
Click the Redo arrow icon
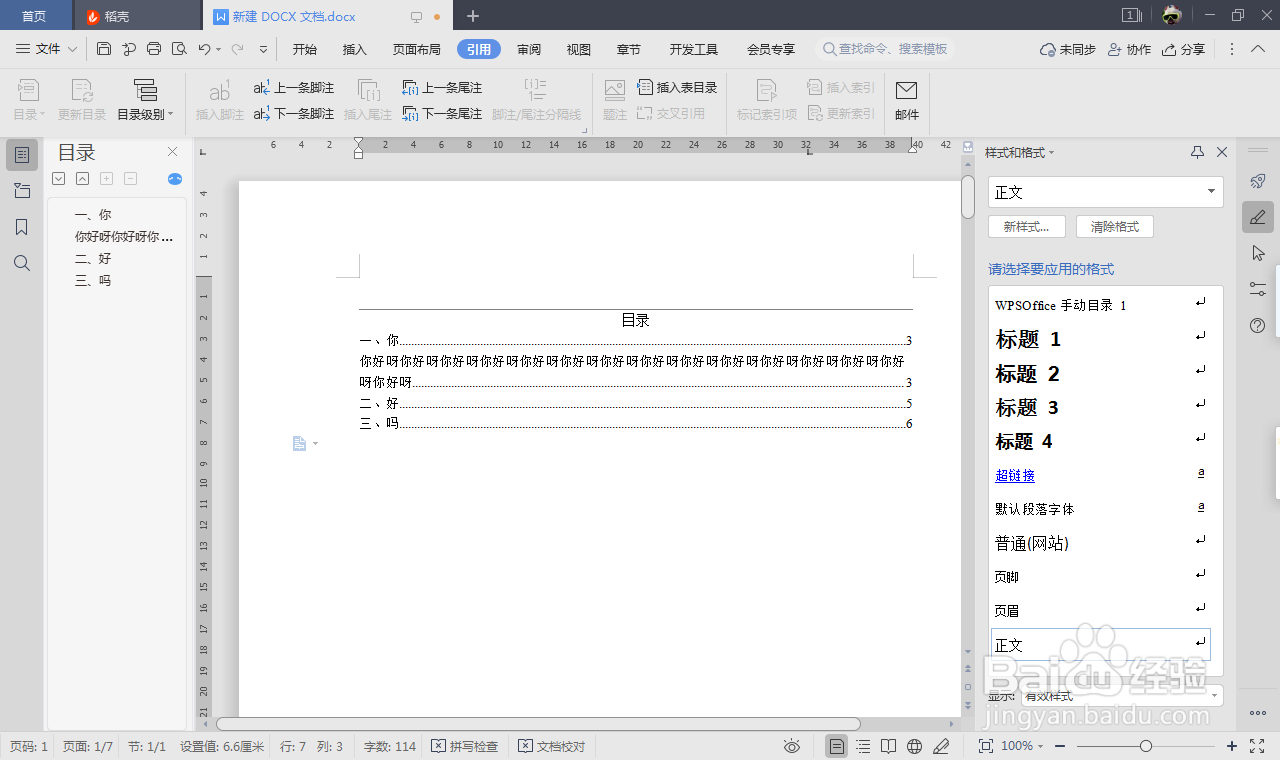point(237,49)
